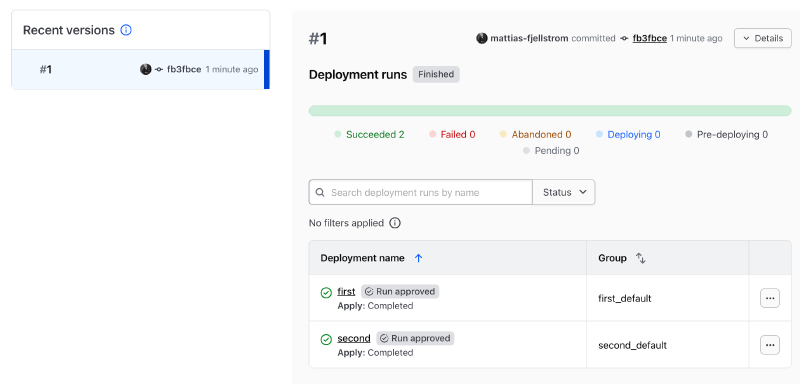Click the Failed red status dot

(432, 135)
